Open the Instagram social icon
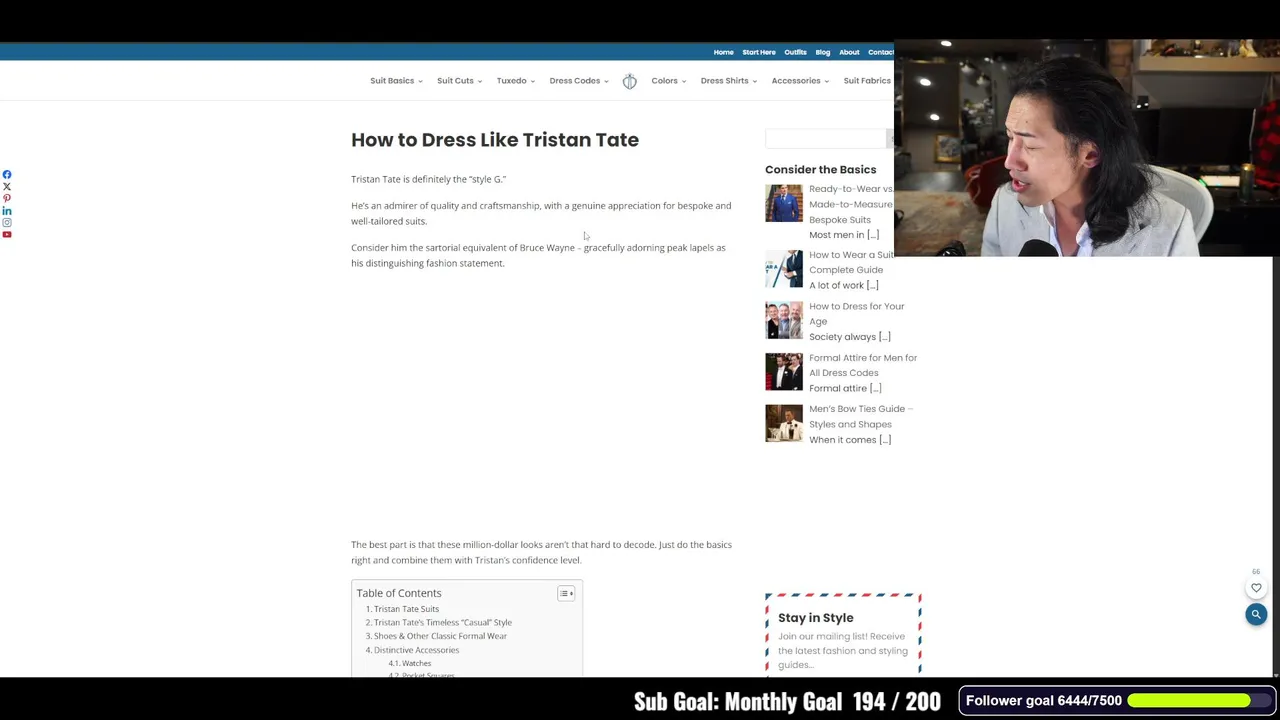1280x720 pixels. click(7, 223)
